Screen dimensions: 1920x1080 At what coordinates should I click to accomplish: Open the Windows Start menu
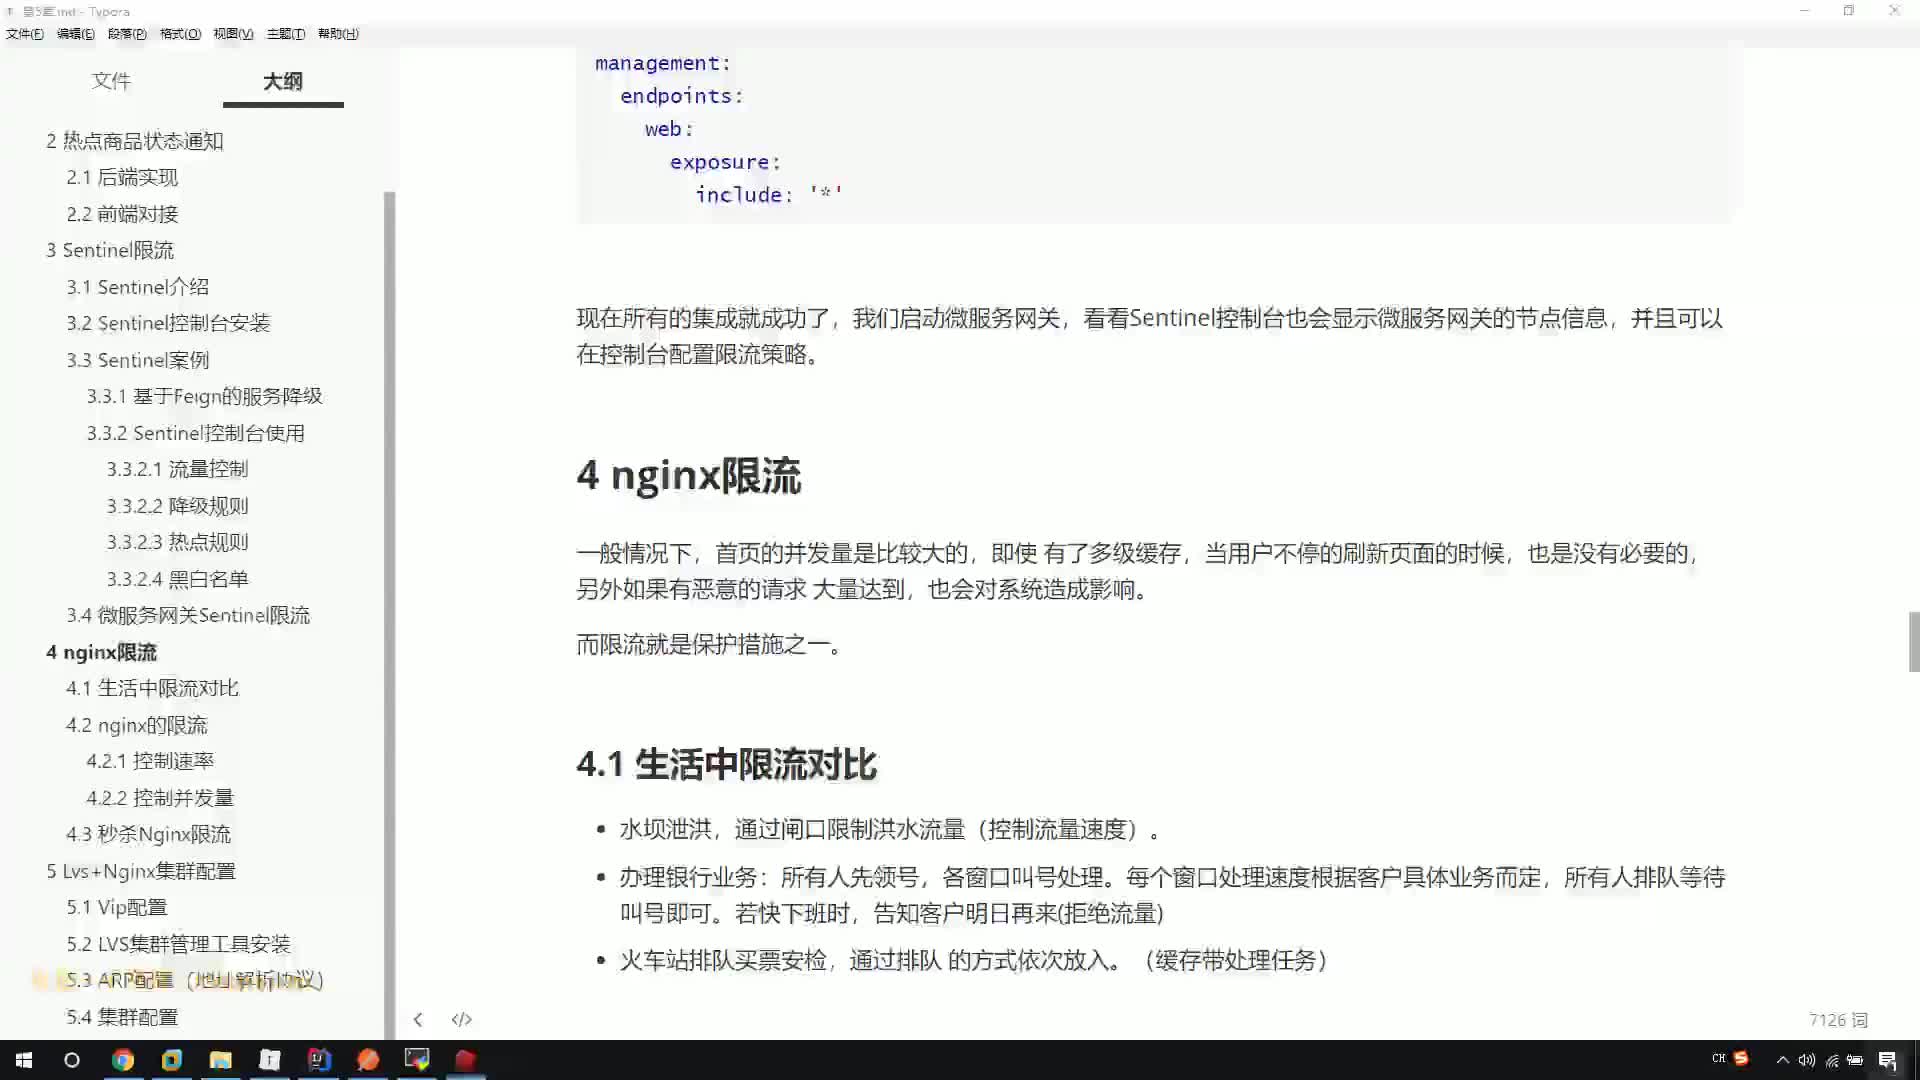pos(24,1060)
